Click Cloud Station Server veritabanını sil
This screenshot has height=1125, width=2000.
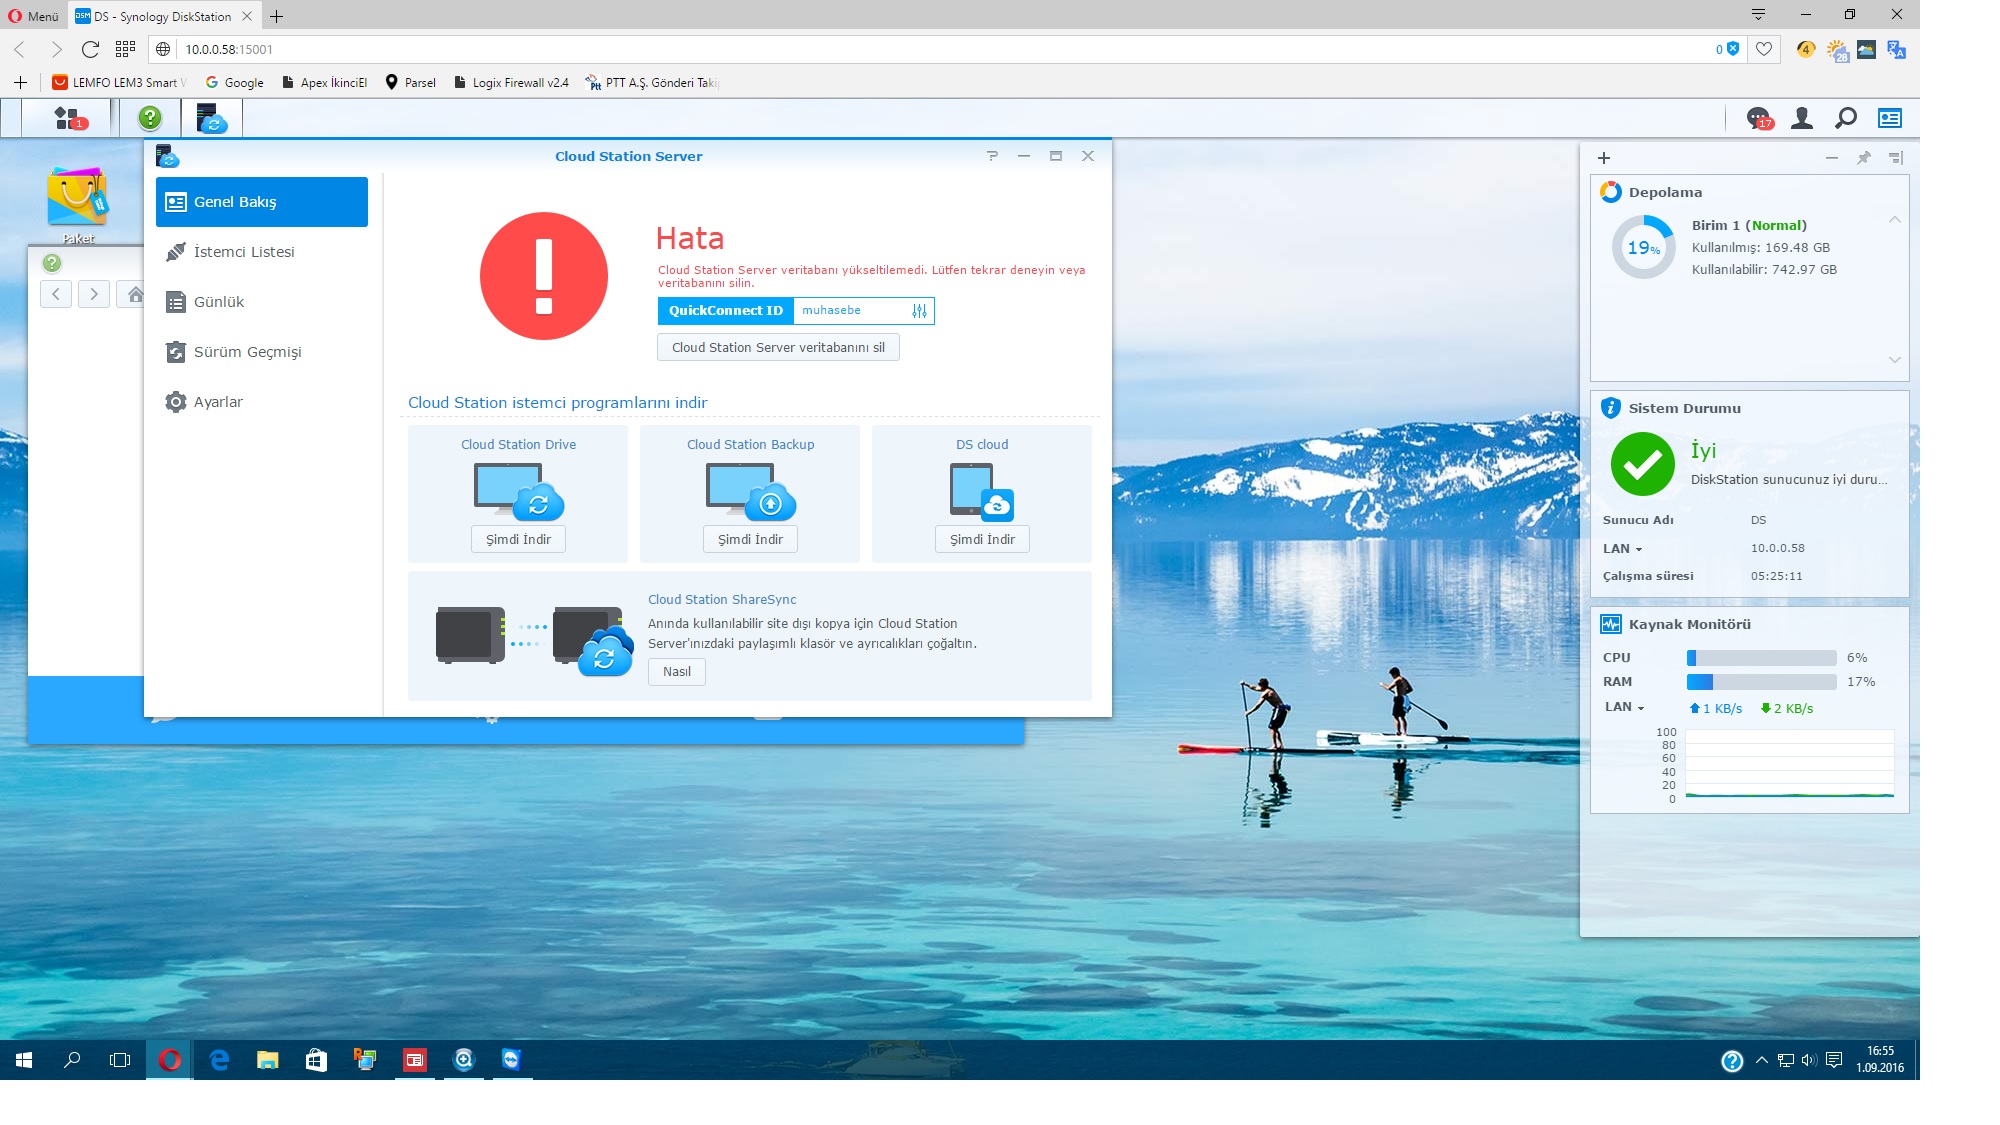778,348
